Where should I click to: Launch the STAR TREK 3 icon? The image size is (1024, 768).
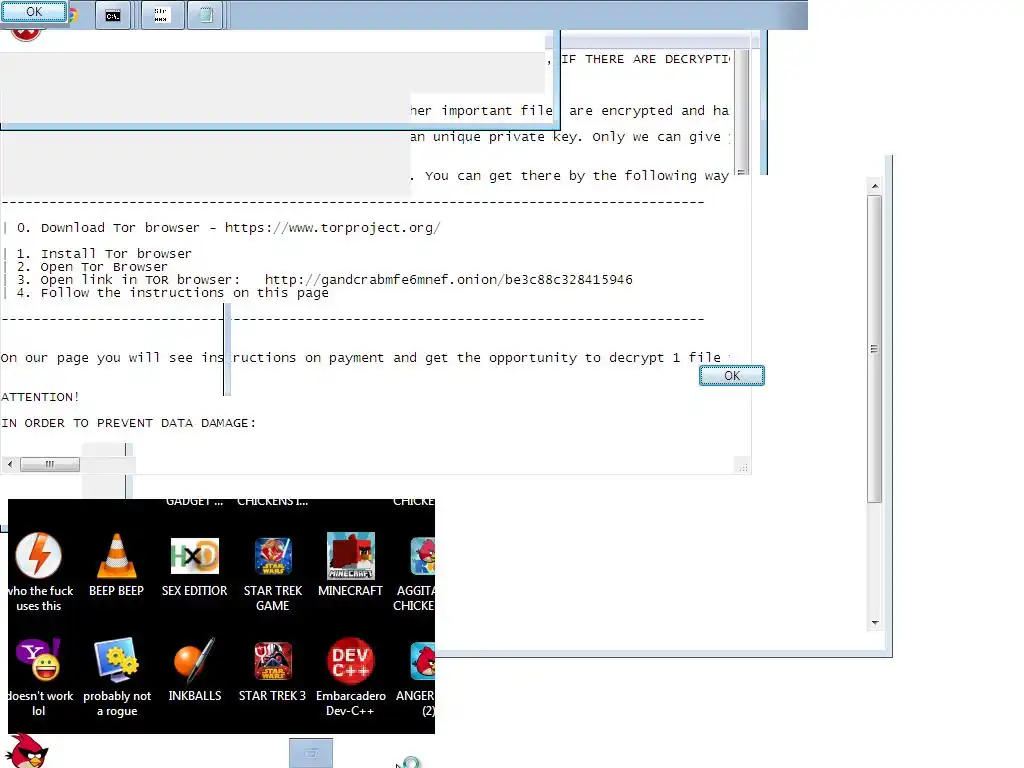pos(272,669)
